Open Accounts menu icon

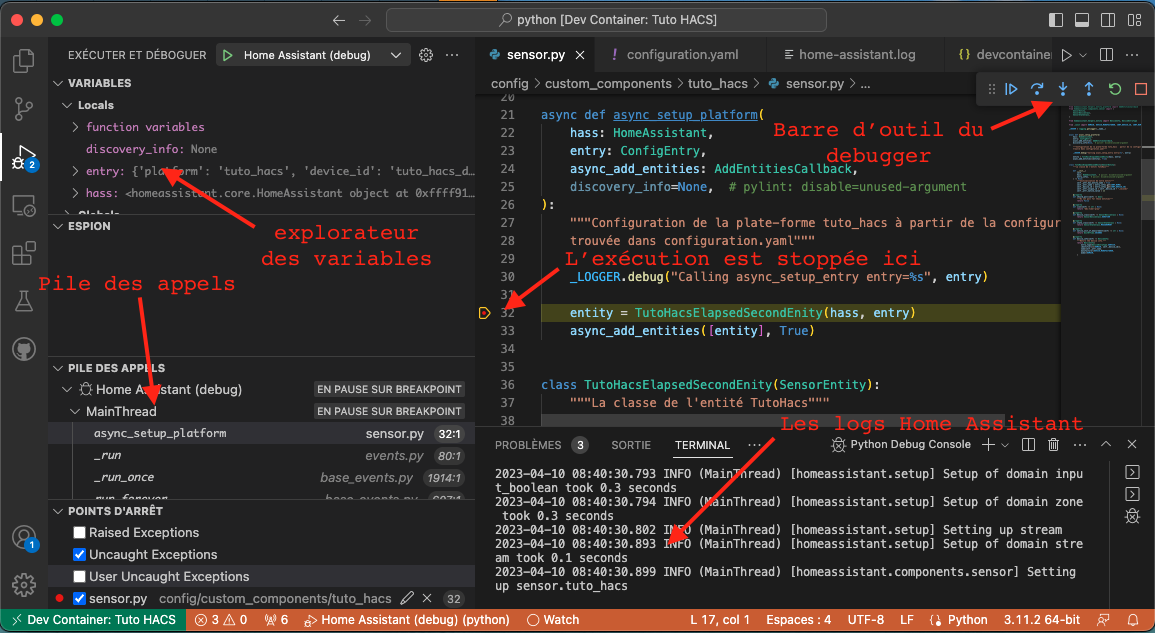pos(24,537)
